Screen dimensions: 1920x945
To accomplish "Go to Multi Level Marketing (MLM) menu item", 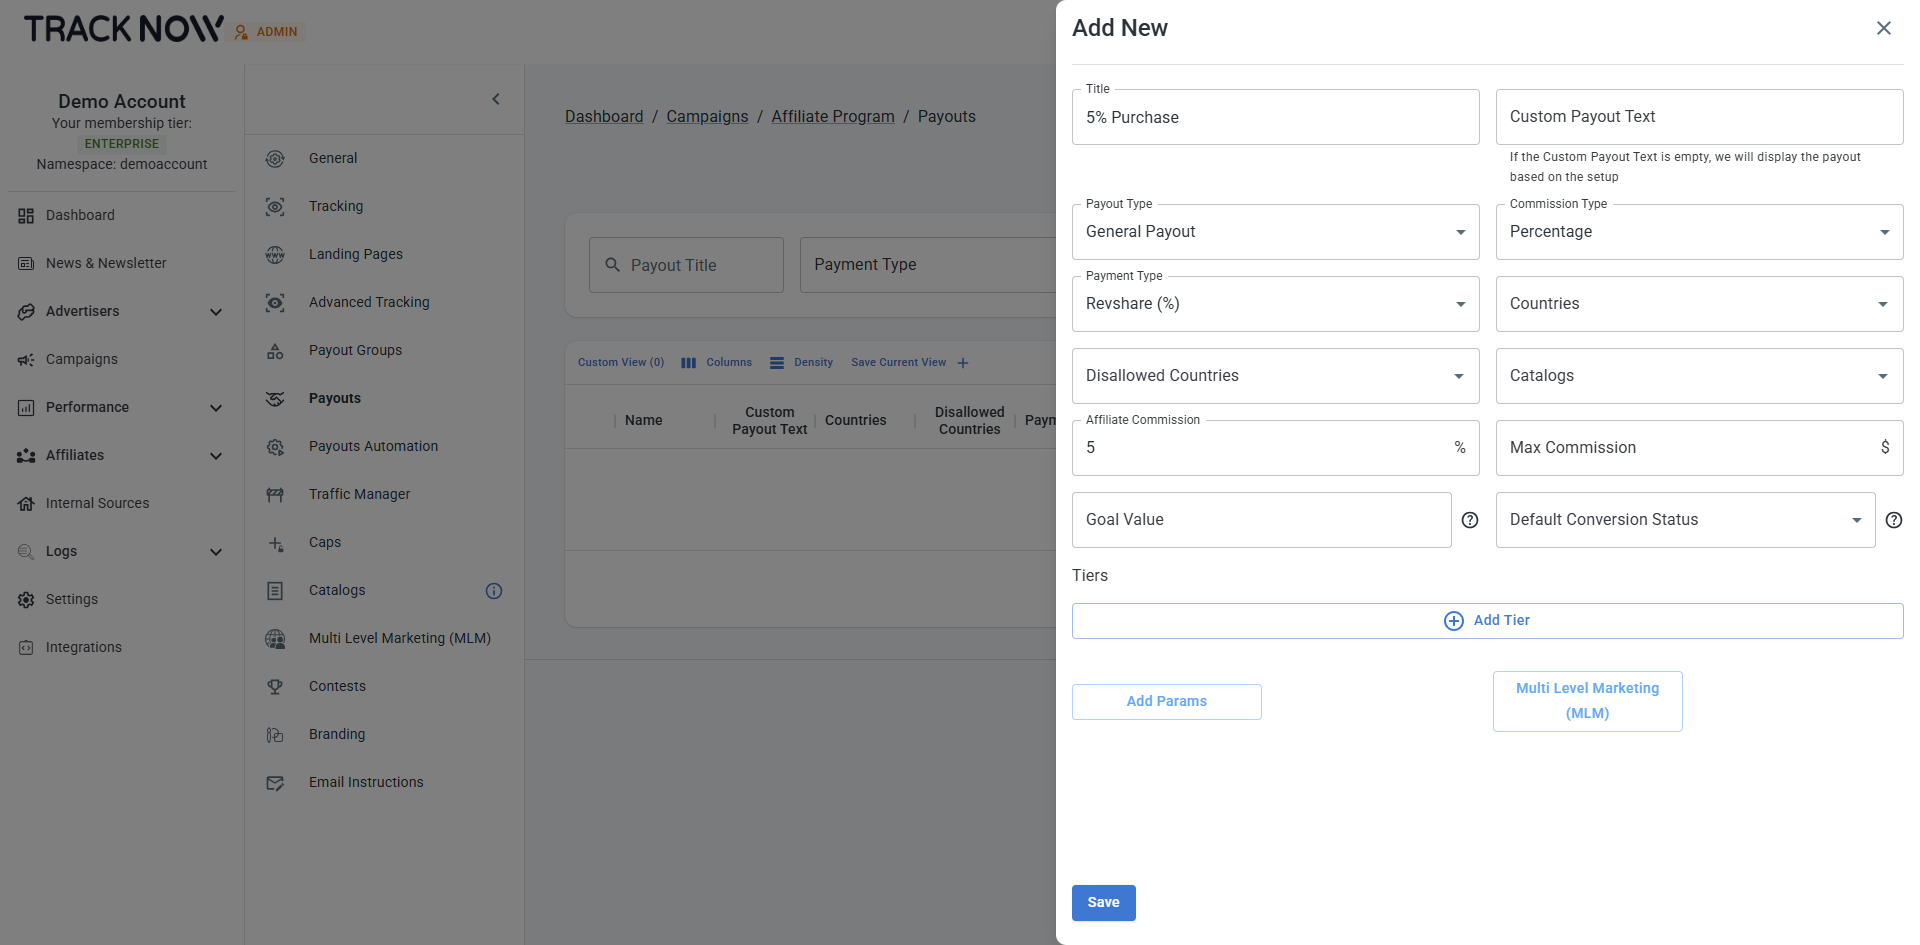I will (x=399, y=639).
